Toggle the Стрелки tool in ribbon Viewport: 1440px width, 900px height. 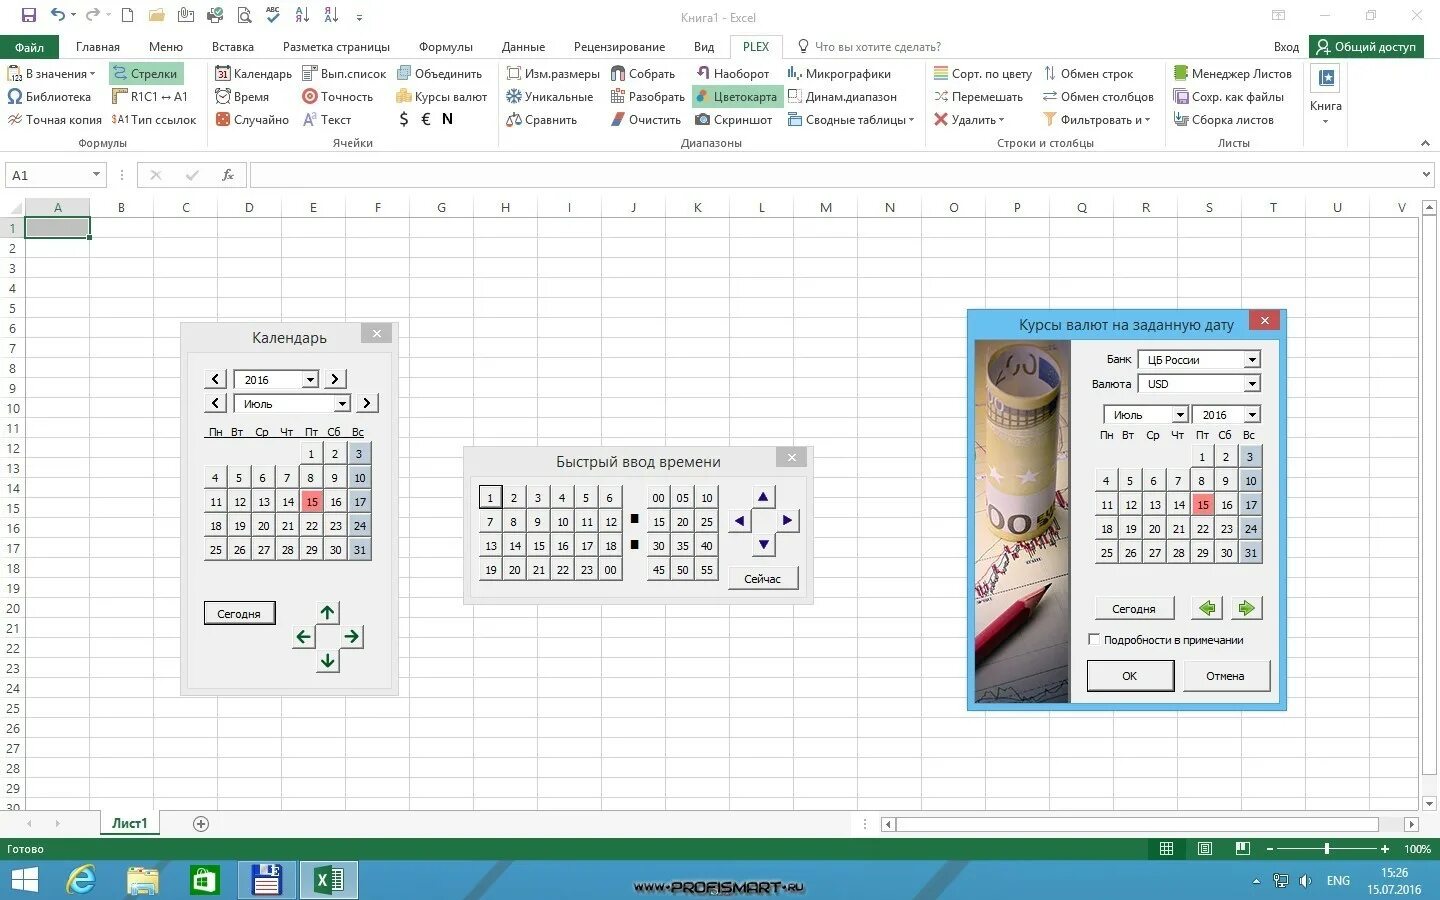coord(145,73)
